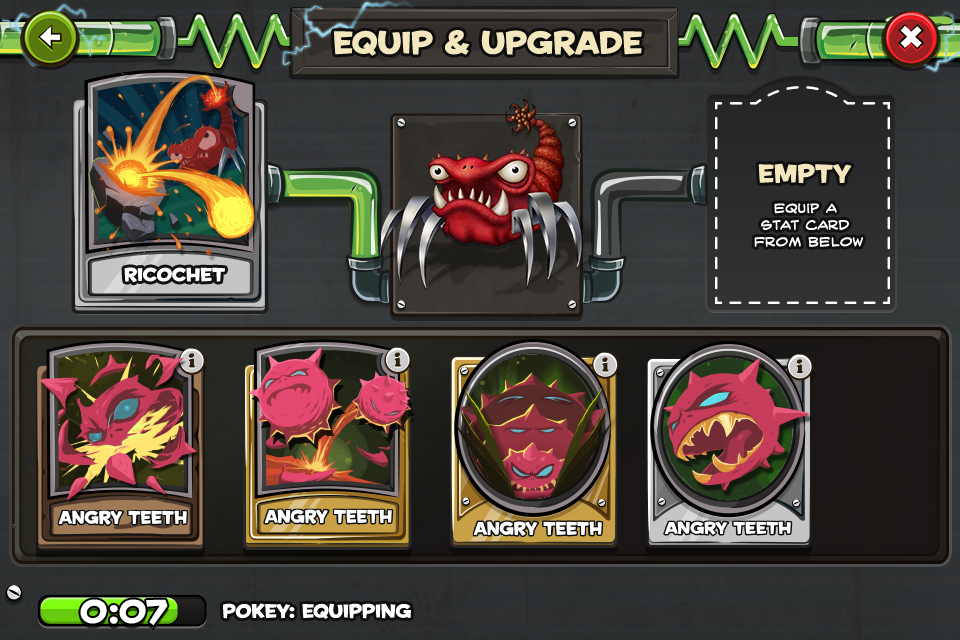This screenshot has width=960, height=640.
Task: Open info on the gold two-monster Angry Teeth card
Action: [397, 360]
